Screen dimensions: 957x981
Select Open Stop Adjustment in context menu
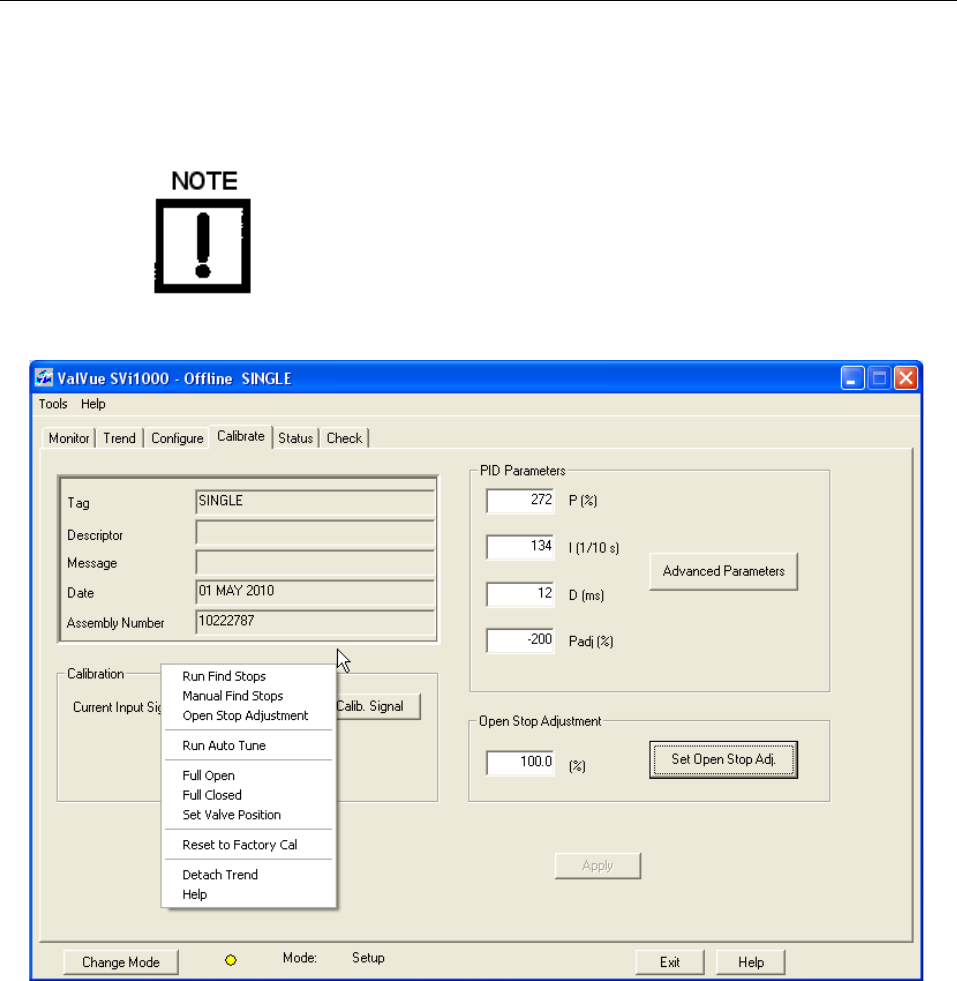point(249,716)
